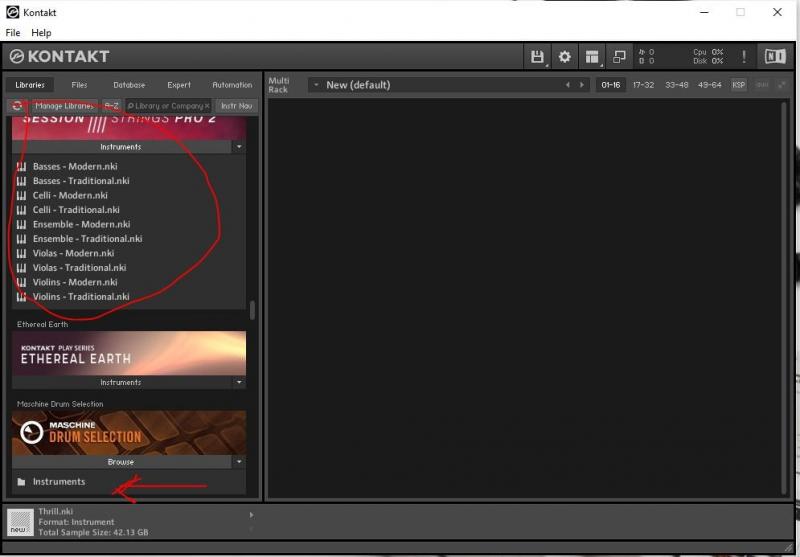Open the Options gear icon

coord(564,57)
